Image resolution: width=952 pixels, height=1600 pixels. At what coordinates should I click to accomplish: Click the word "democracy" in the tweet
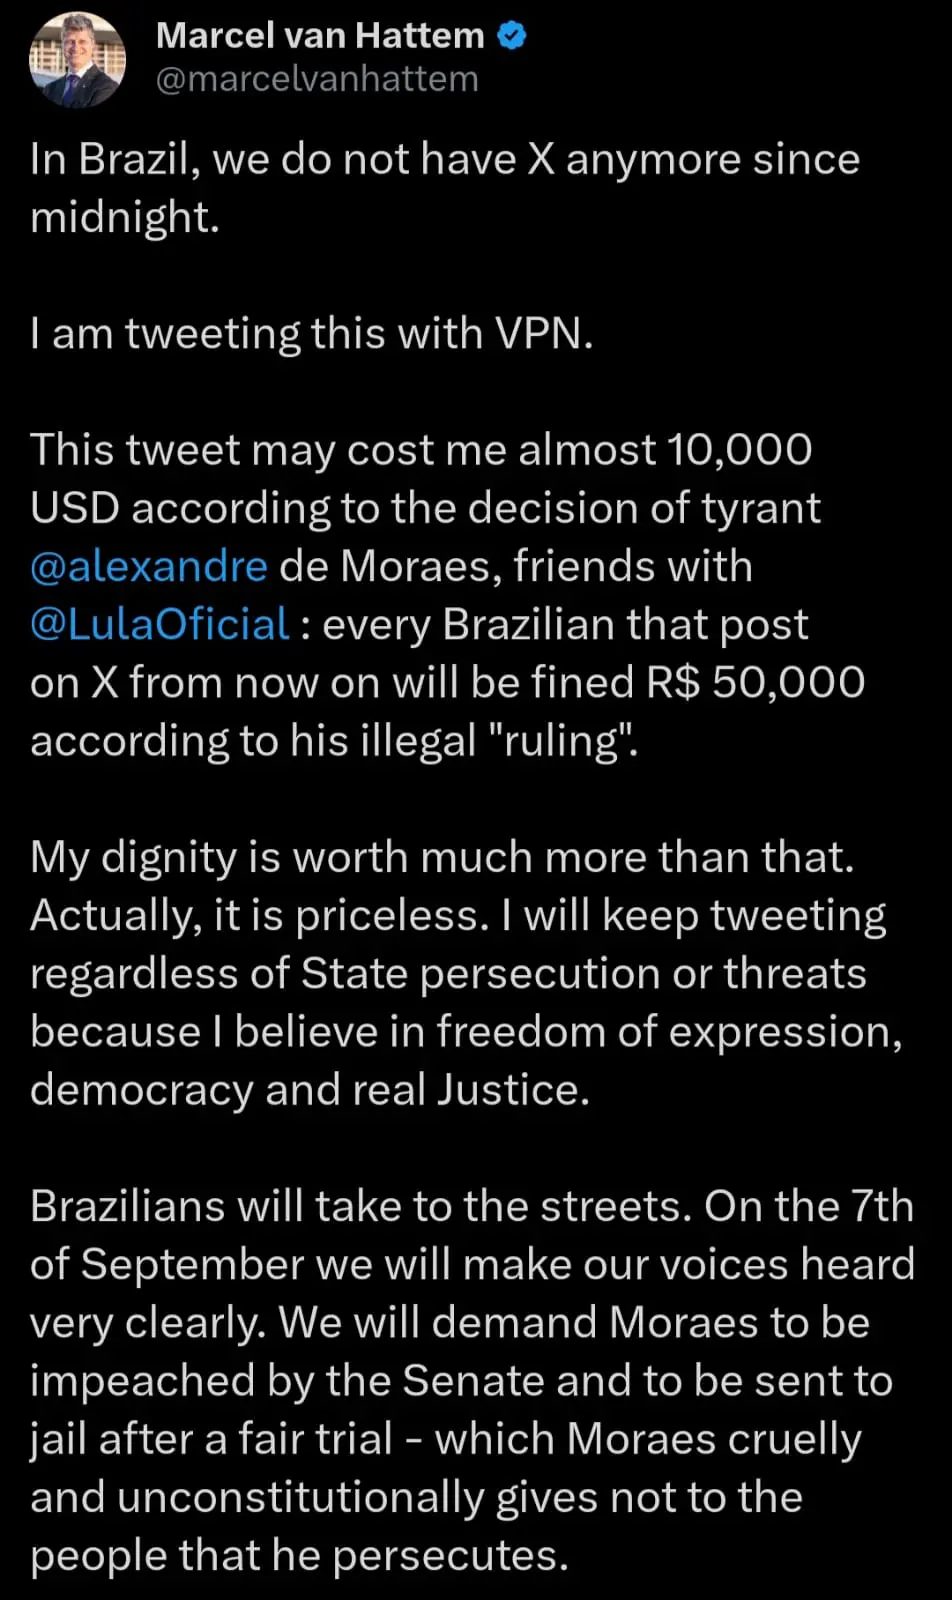coord(141,1090)
